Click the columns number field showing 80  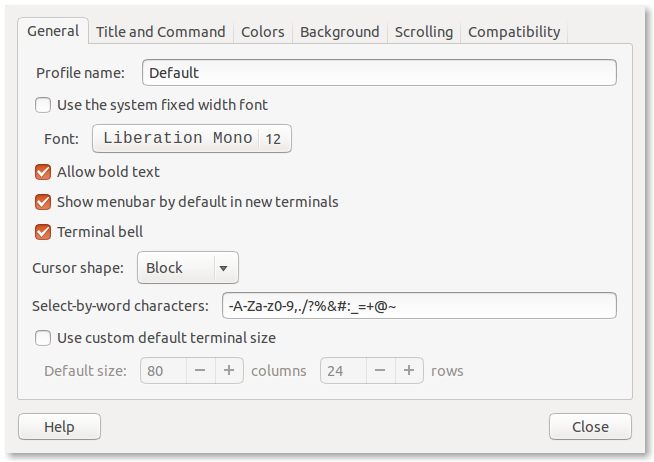pos(164,370)
